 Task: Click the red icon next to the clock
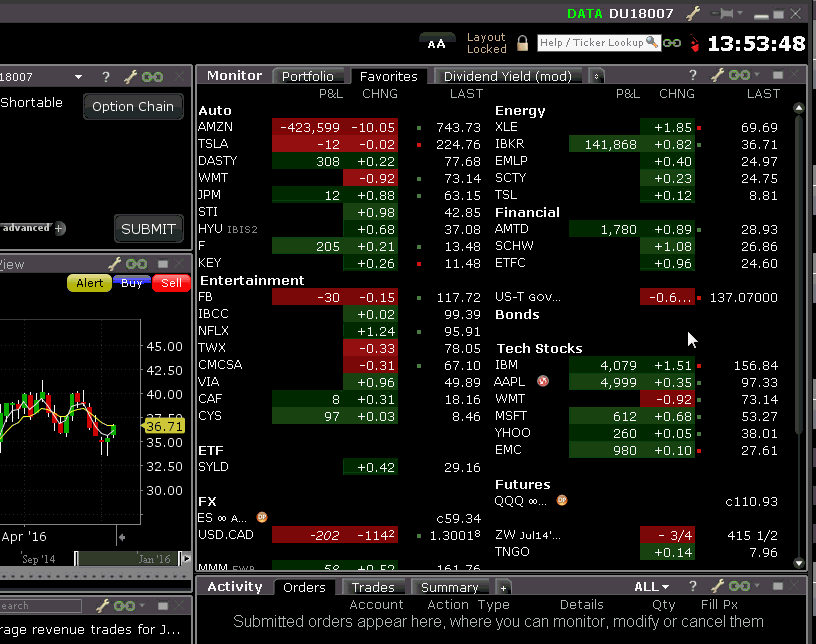click(x=695, y=44)
